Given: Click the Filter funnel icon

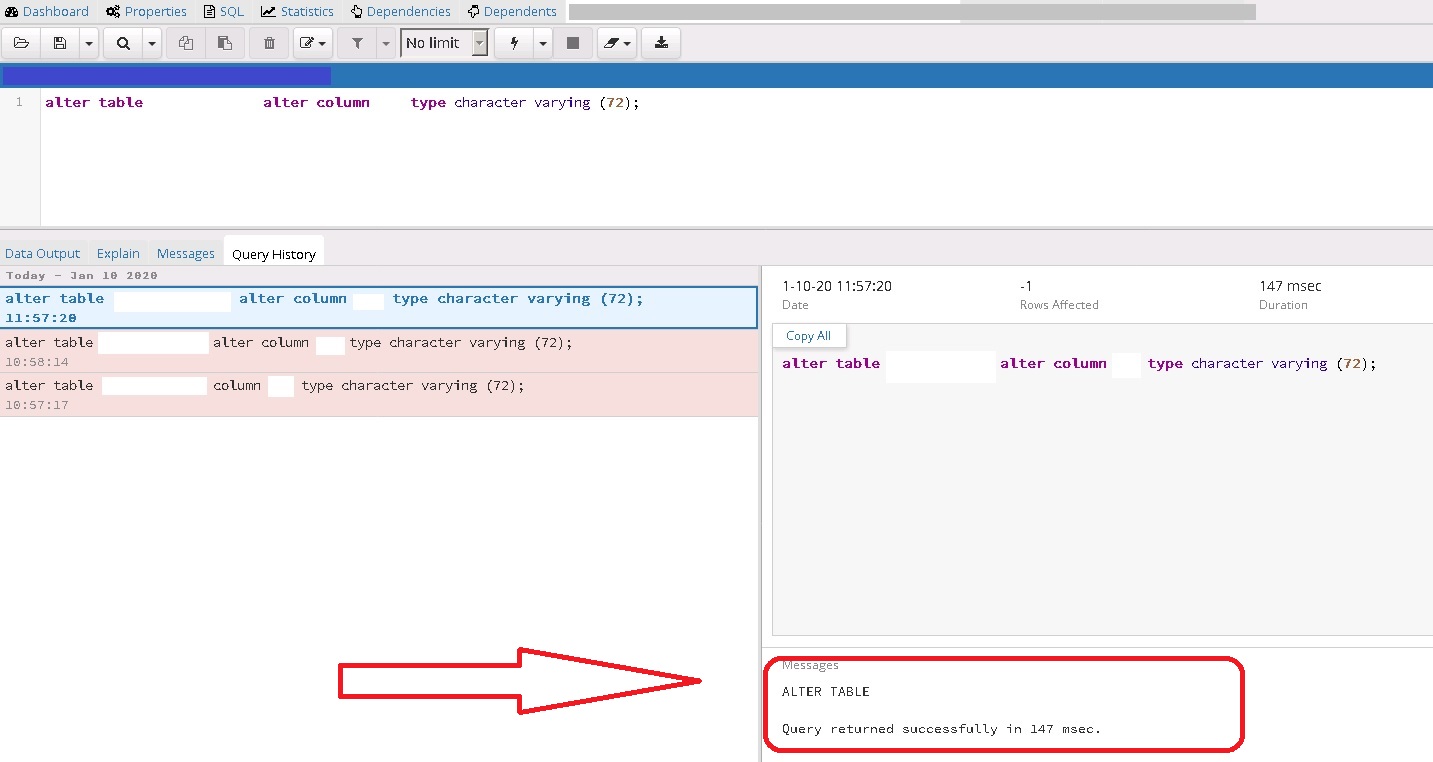Looking at the screenshot, I should pyautogui.click(x=357, y=43).
